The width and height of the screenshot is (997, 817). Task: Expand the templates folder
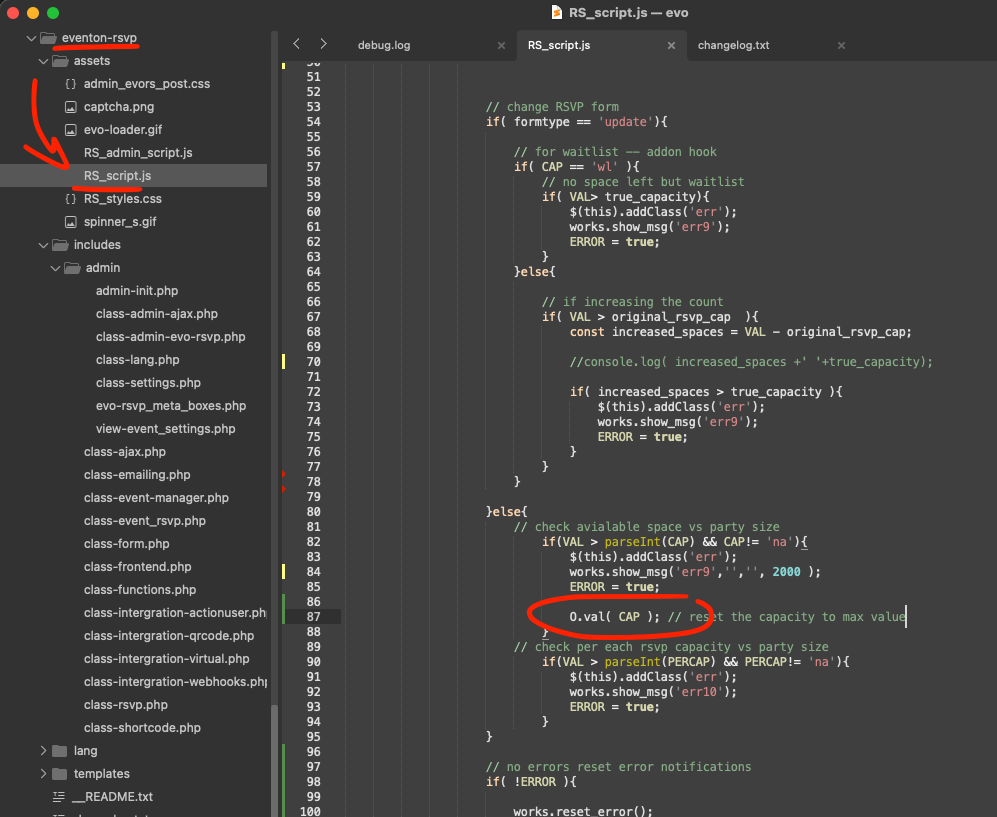pyautogui.click(x=43, y=774)
